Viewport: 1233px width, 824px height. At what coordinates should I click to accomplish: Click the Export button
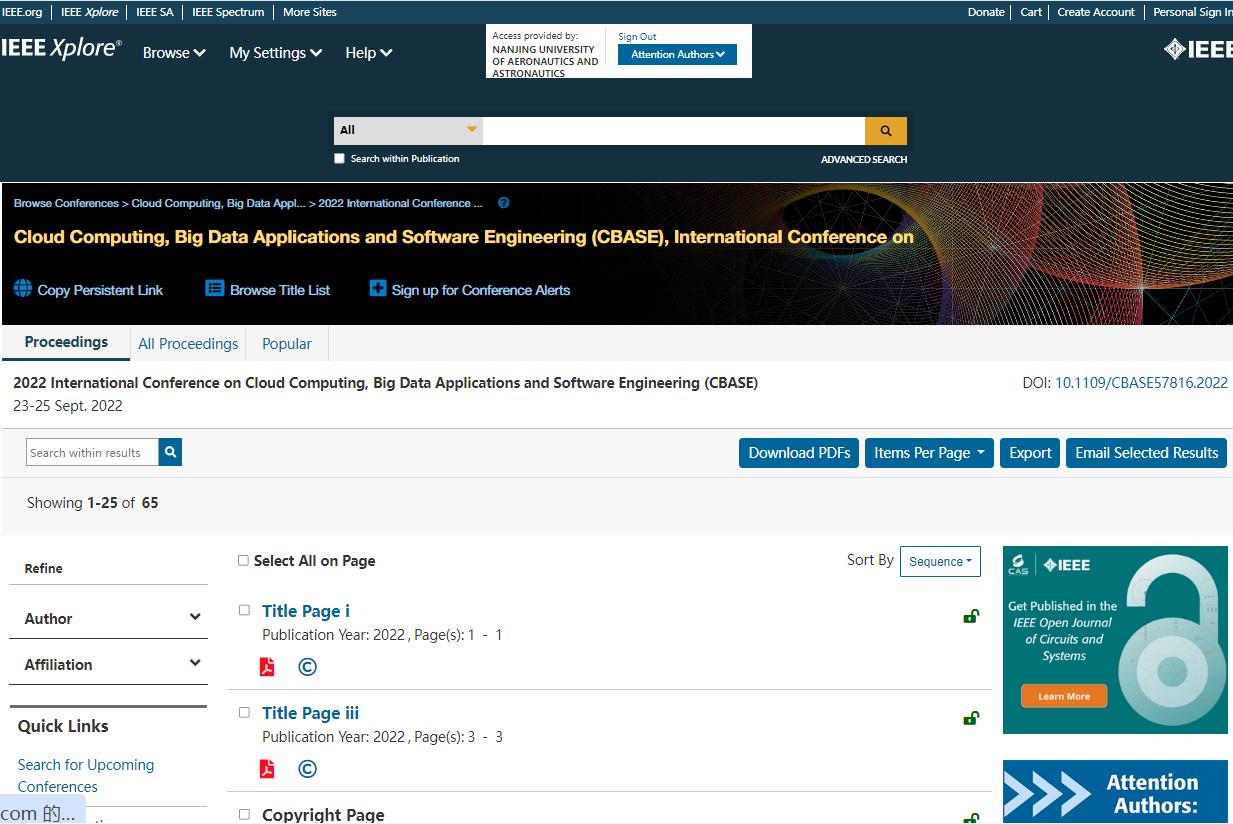click(x=1030, y=453)
